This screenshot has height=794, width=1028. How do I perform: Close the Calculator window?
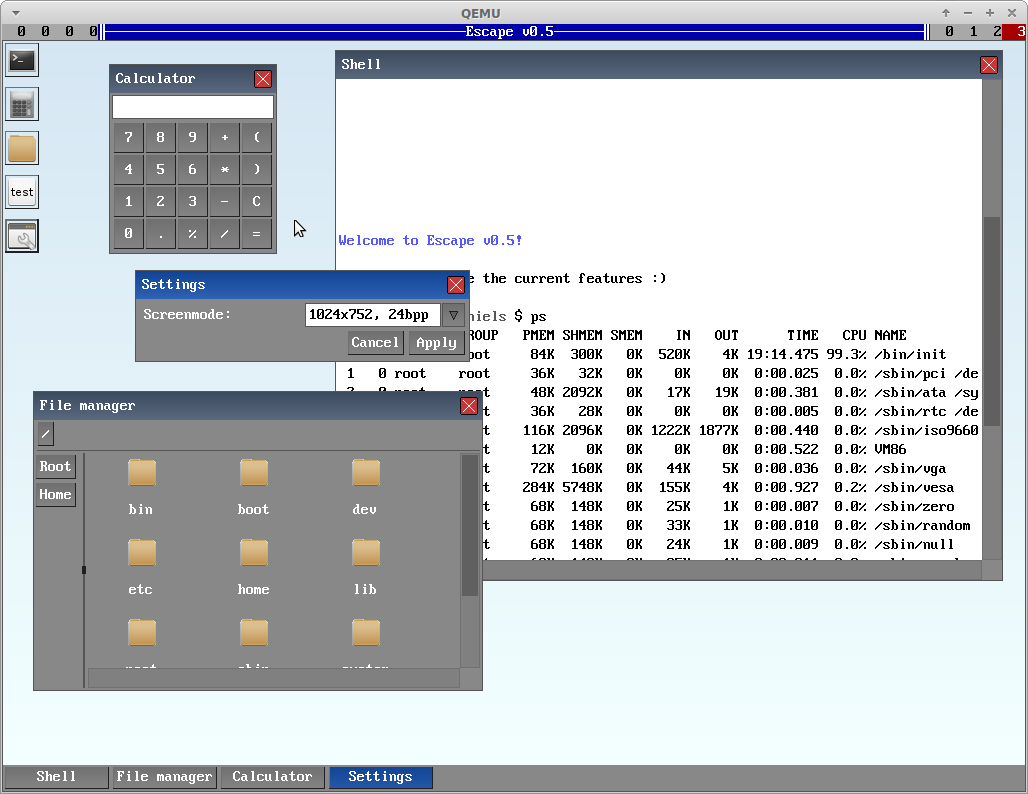pos(263,79)
